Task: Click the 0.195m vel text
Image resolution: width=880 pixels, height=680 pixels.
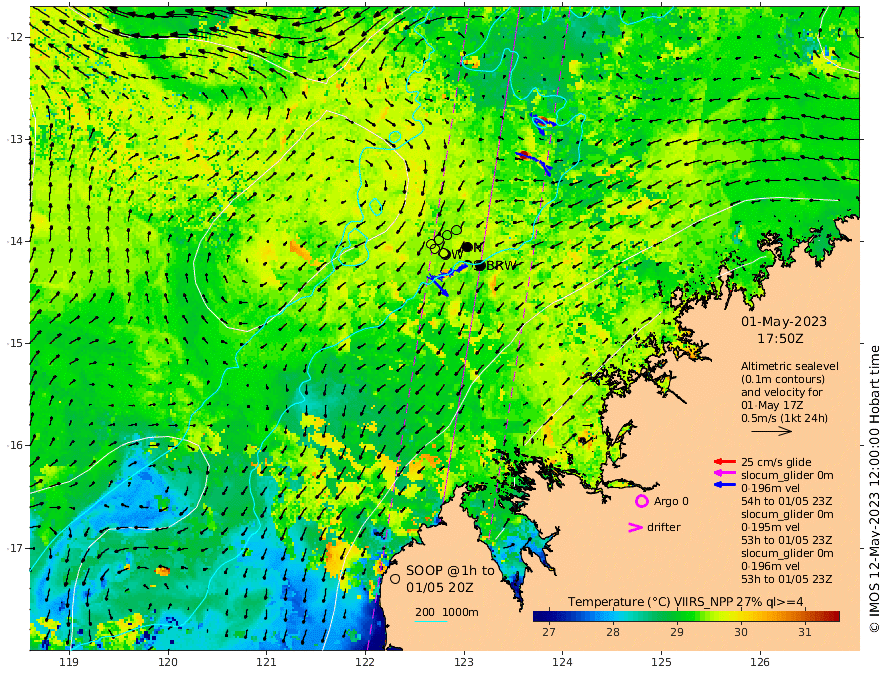Action: (771, 527)
